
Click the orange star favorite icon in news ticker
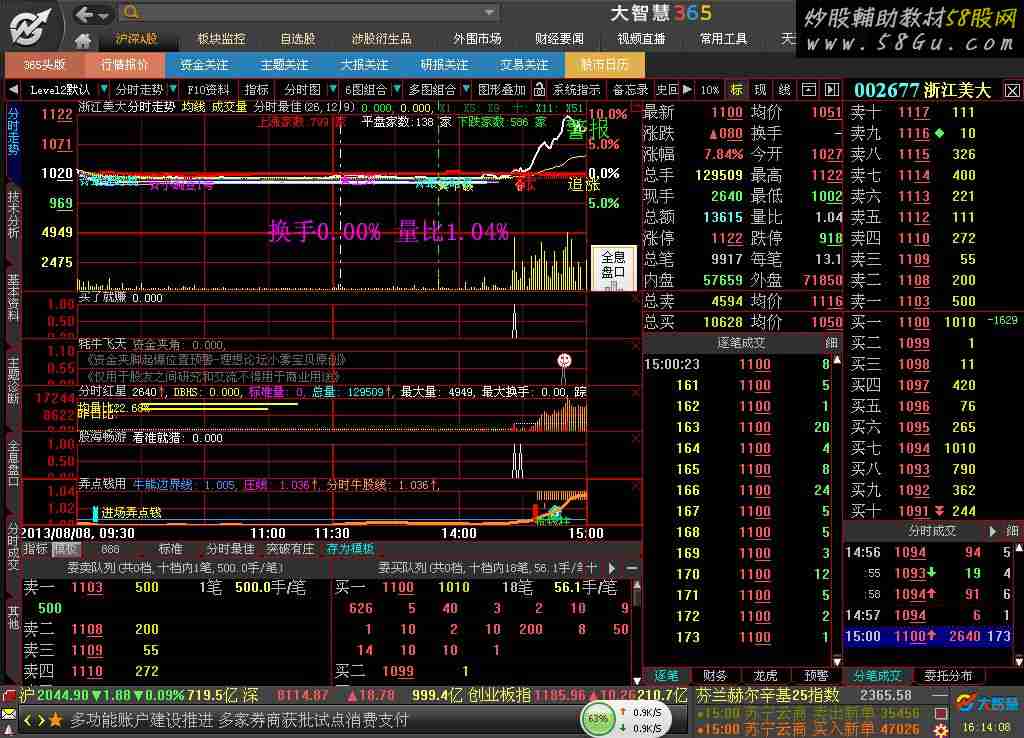click(56, 720)
